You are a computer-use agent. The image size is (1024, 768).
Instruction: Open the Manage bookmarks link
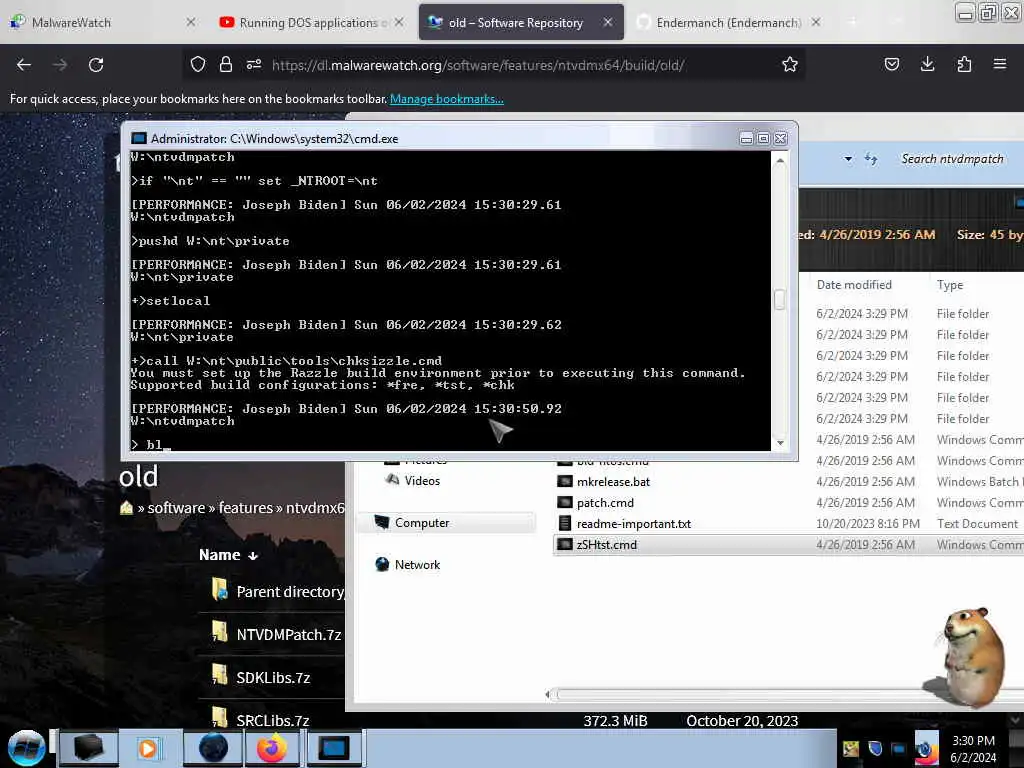click(x=447, y=99)
